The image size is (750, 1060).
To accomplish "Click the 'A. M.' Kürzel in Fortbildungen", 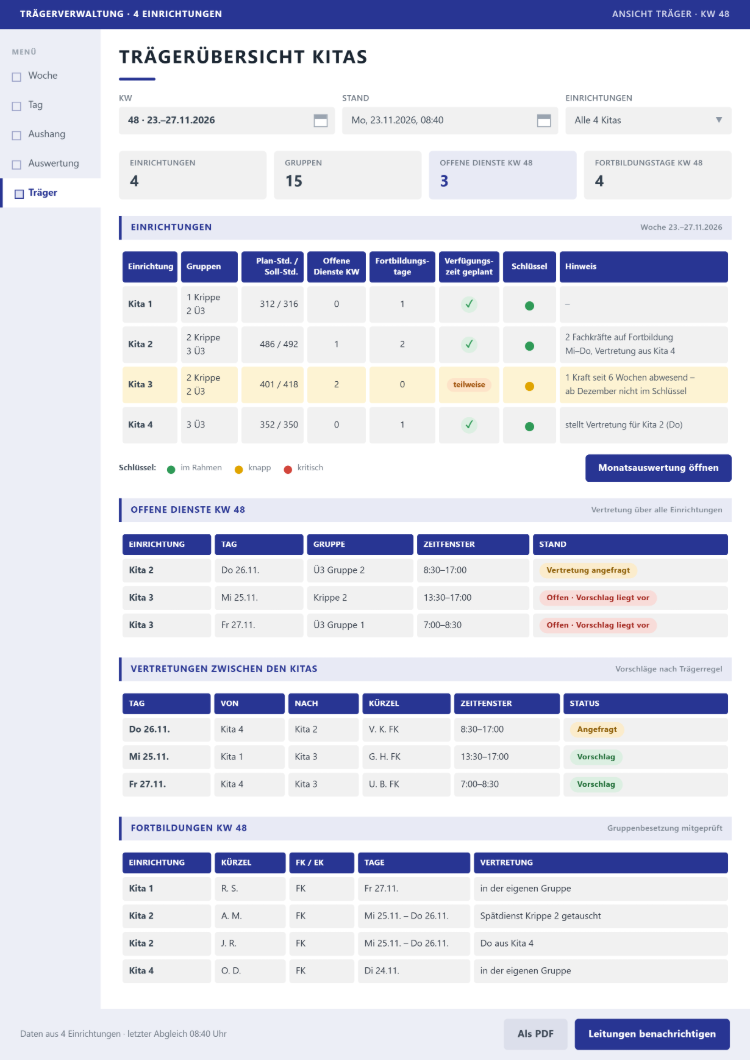I will 250,916.
